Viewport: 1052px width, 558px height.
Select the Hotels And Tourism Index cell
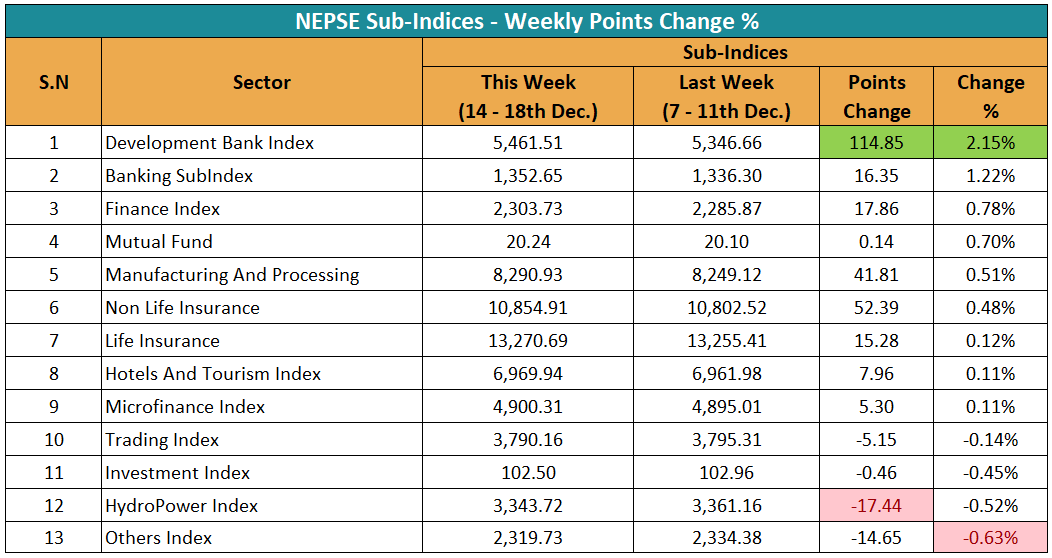coord(214,374)
